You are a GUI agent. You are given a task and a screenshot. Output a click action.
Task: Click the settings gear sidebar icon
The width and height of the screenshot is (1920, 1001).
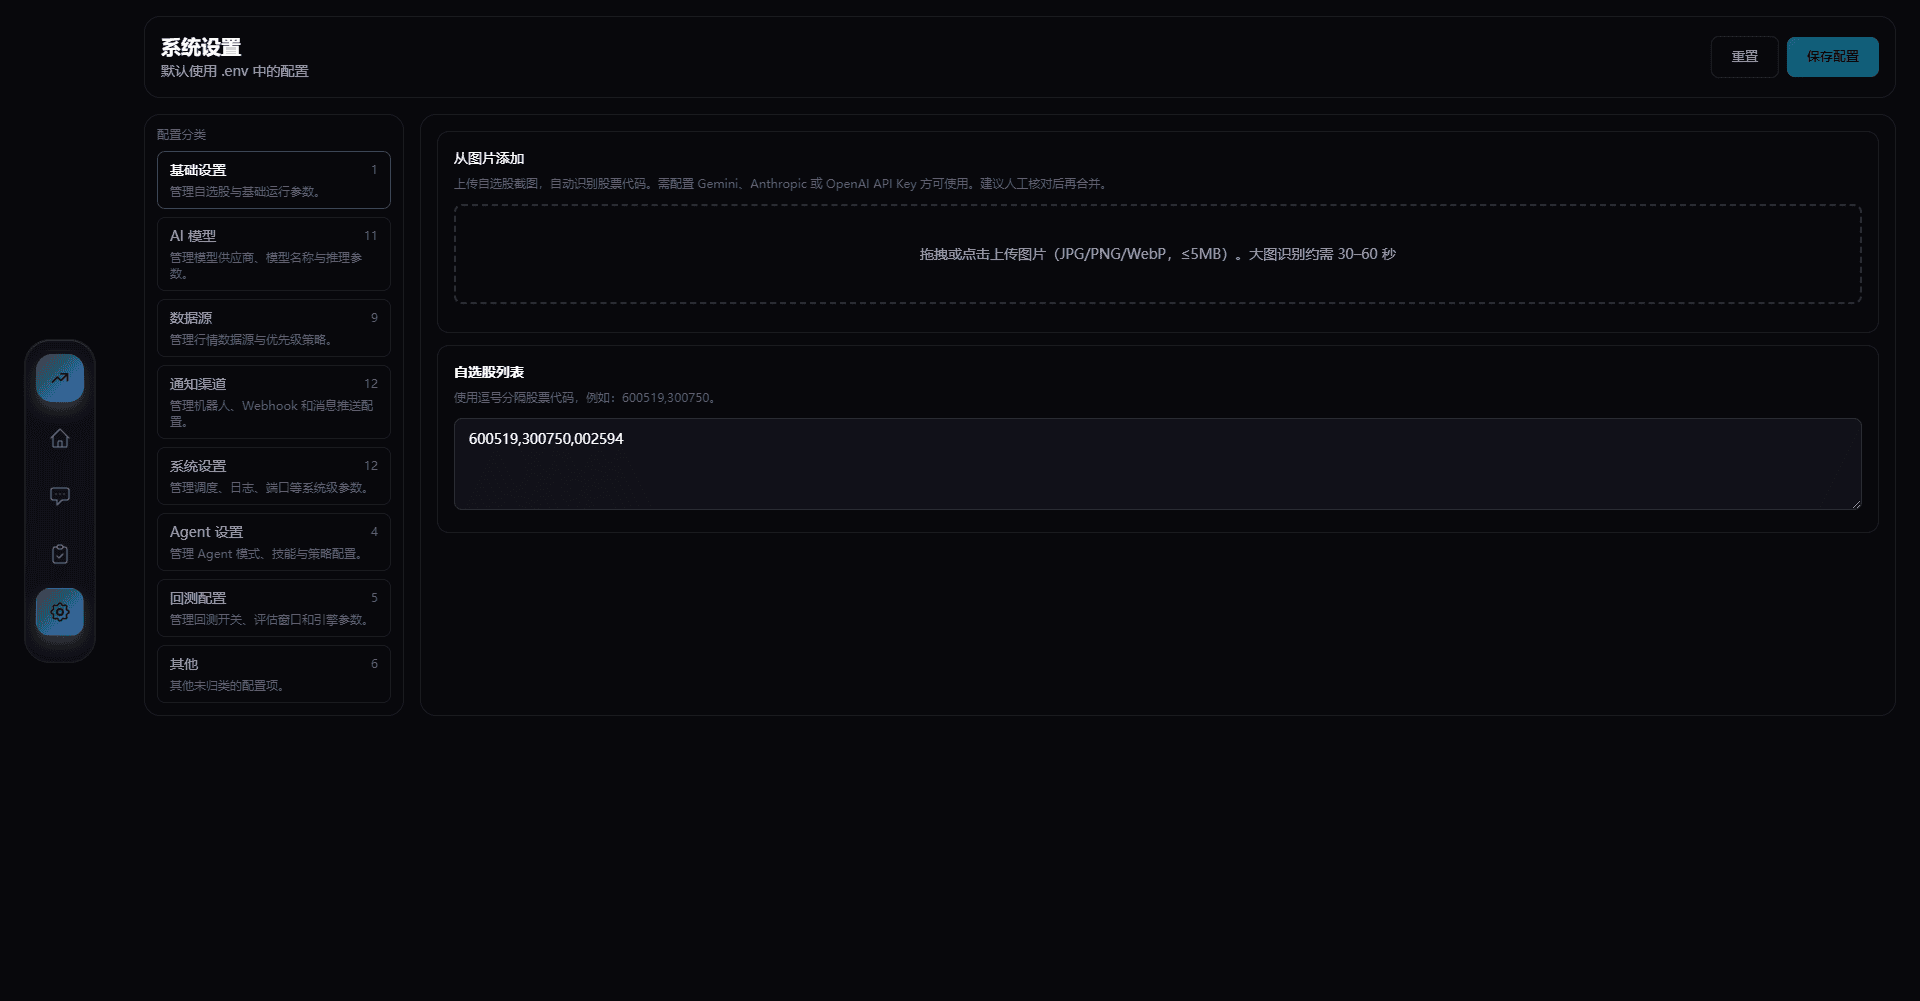60,612
